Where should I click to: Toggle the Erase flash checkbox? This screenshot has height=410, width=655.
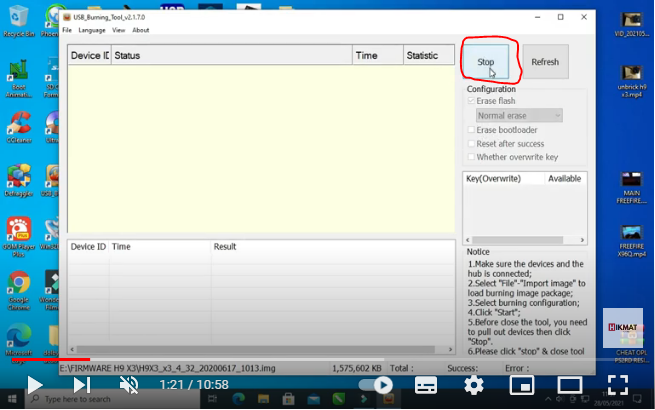coord(471,101)
